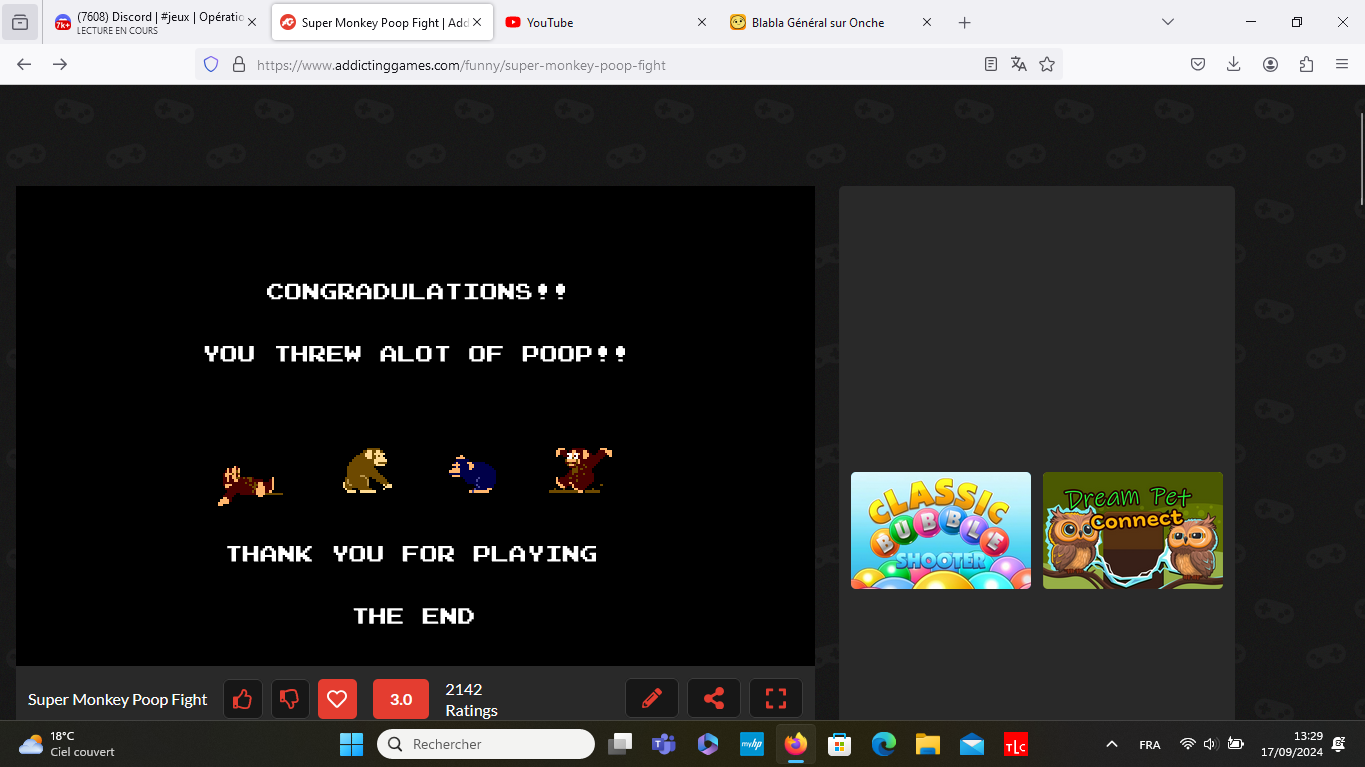Click the address bar URL field
The image size is (1365, 767).
coord(600,65)
